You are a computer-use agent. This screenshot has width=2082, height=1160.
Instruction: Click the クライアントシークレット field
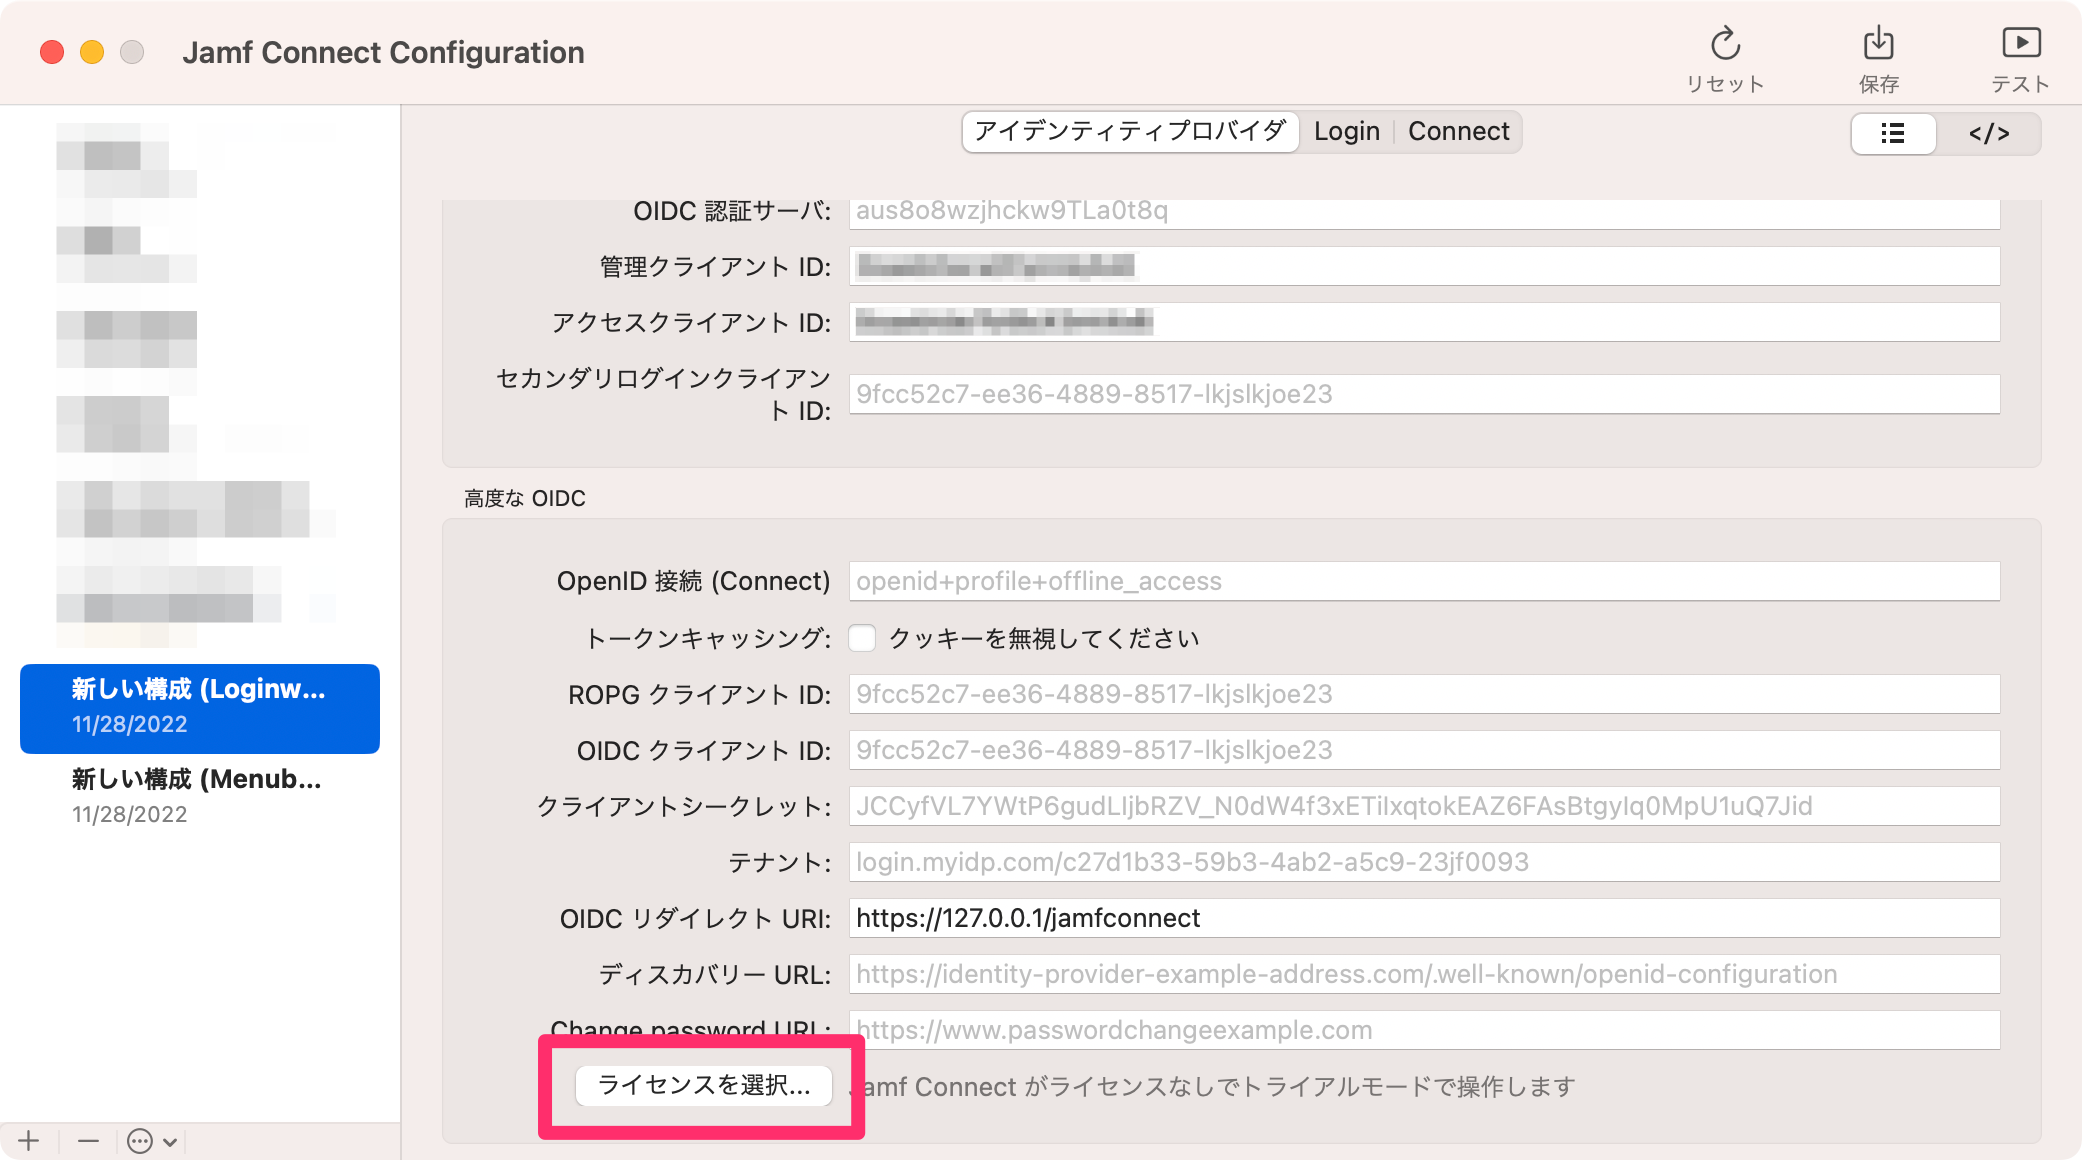1424,806
